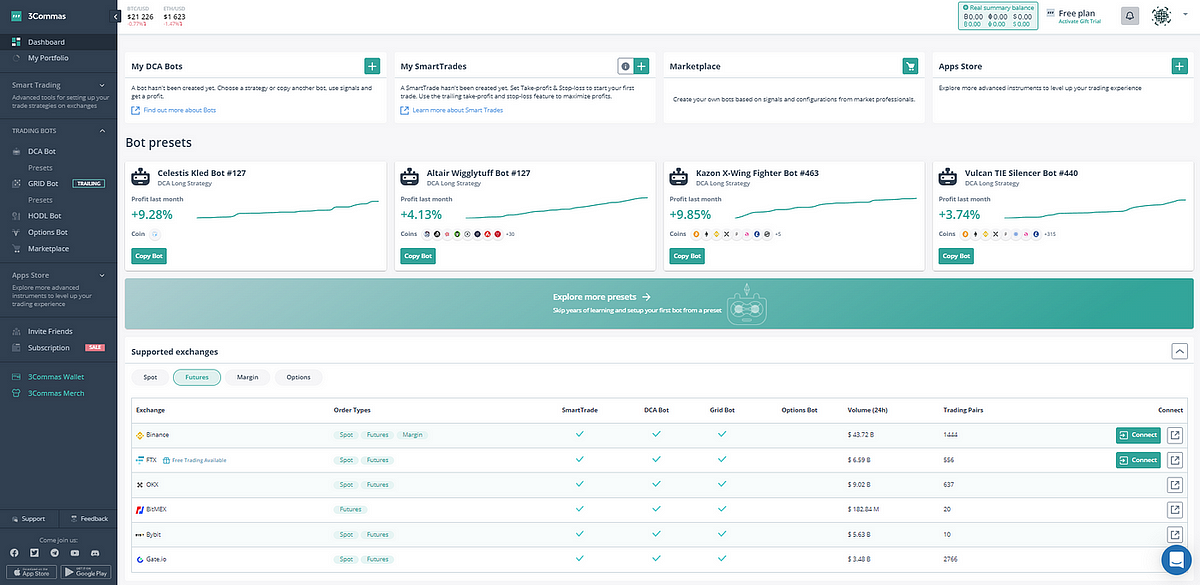Select the Futures exchange filter
Image resolution: width=1200 pixels, height=585 pixels.
click(x=197, y=377)
